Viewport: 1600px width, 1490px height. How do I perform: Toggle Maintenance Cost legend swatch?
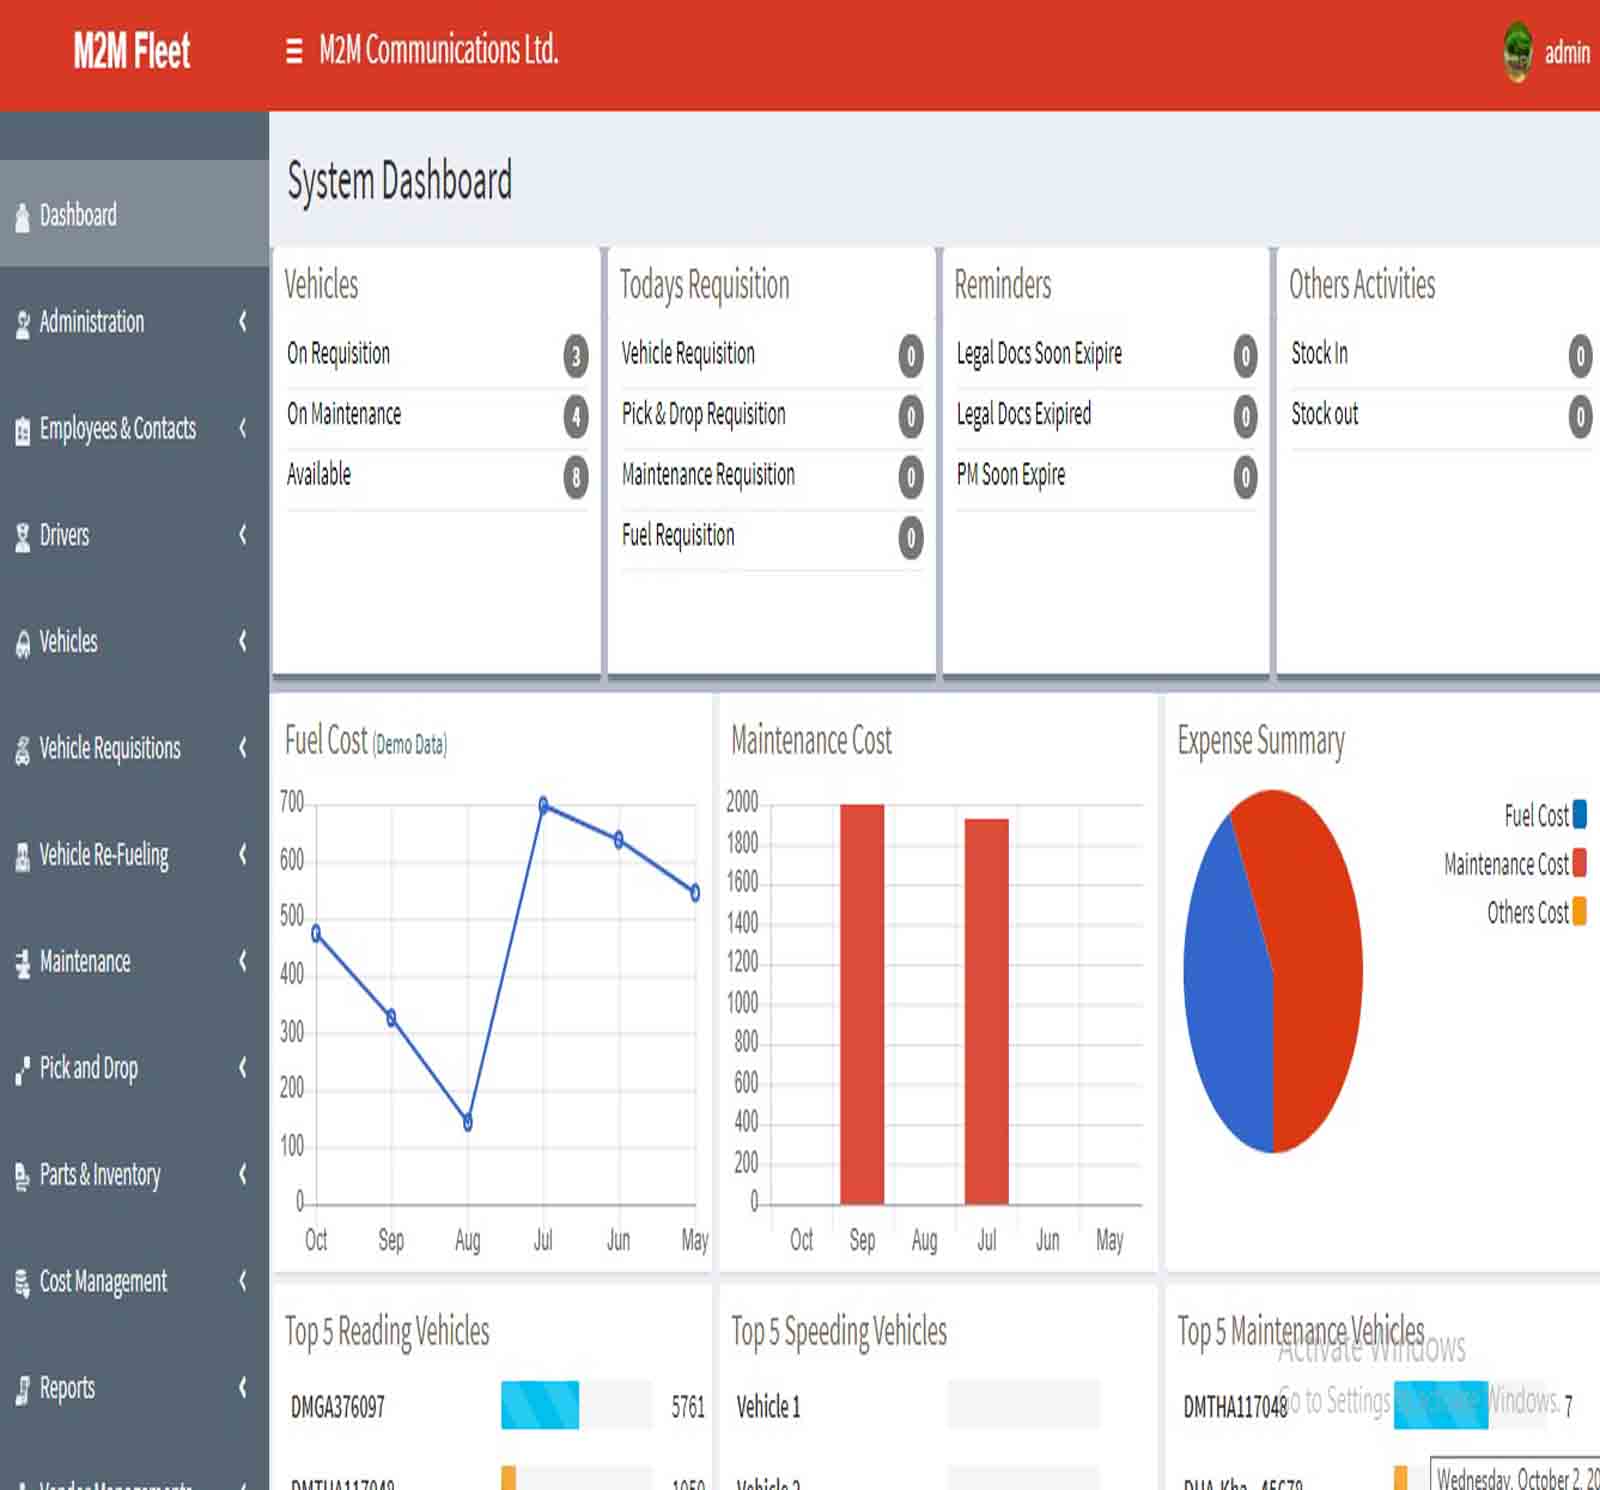tap(1579, 863)
